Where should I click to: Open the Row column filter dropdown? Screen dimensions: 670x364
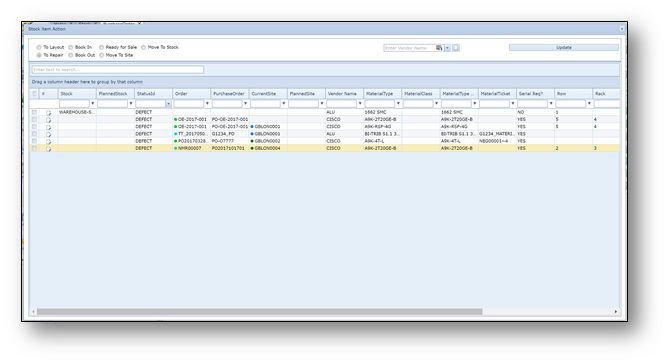pyautogui.click(x=589, y=103)
